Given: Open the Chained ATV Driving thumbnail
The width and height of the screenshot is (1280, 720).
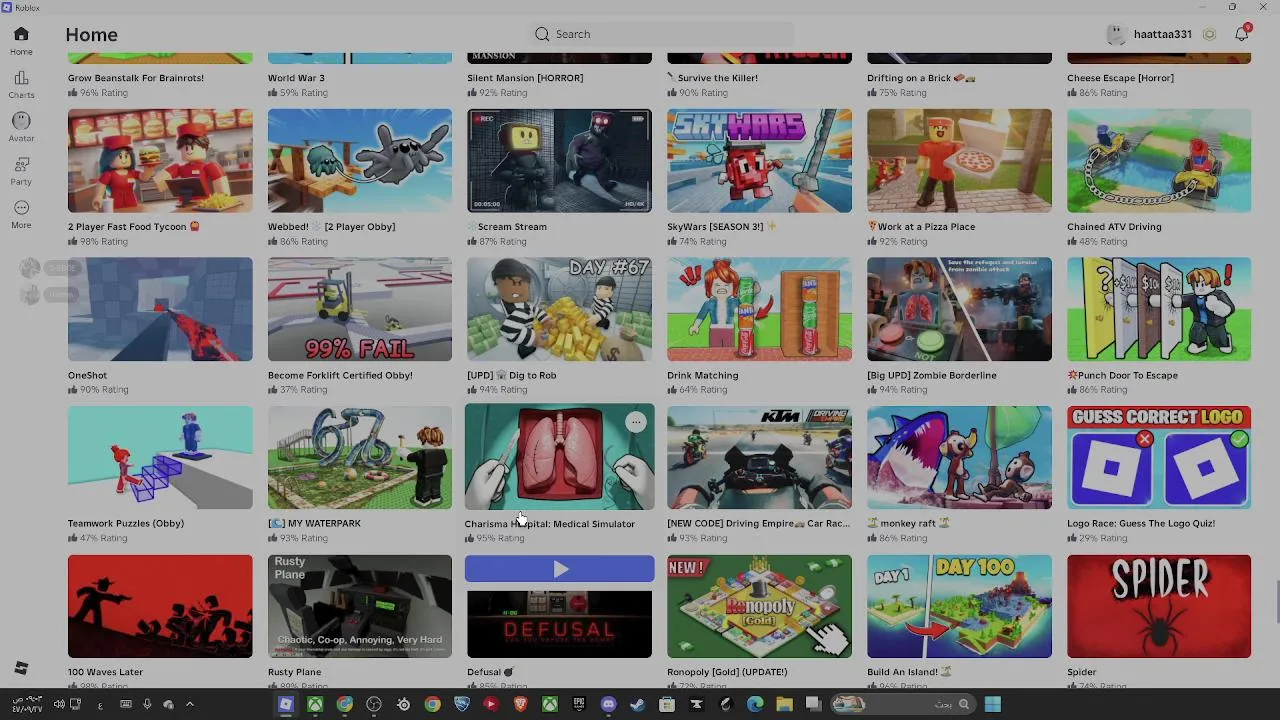Looking at the screenshot, I should [1159, 160].
